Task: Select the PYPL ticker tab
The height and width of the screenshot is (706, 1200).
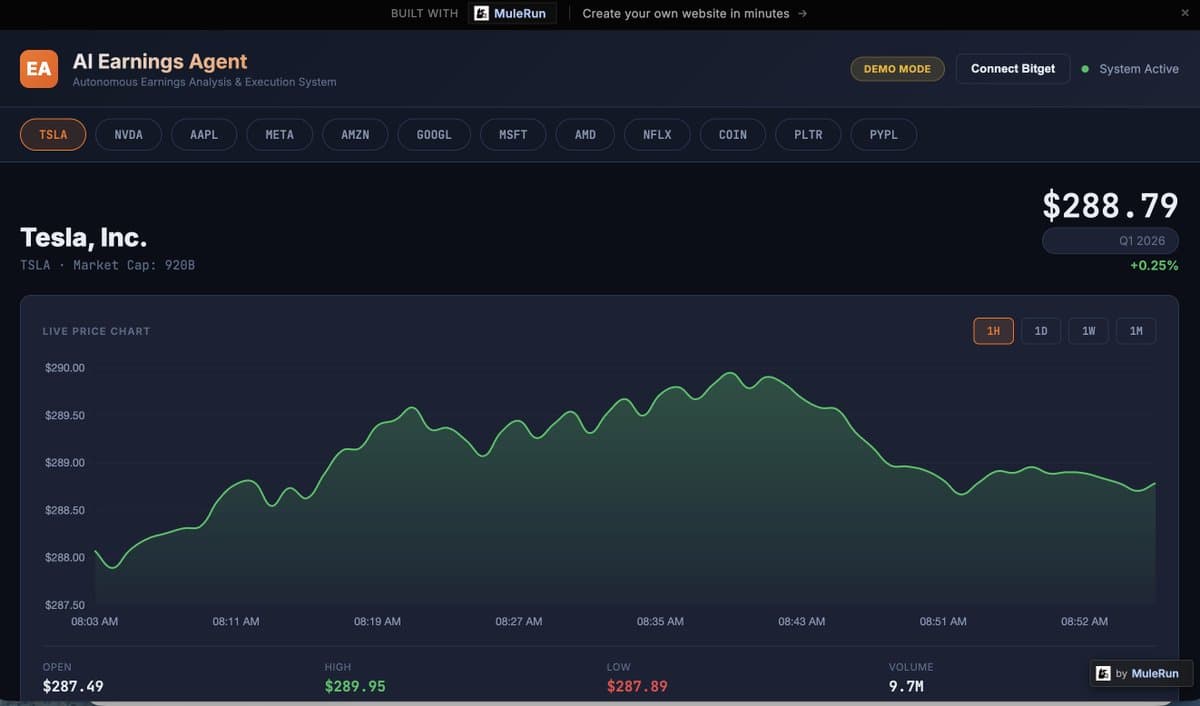Action: coord(884,135)
